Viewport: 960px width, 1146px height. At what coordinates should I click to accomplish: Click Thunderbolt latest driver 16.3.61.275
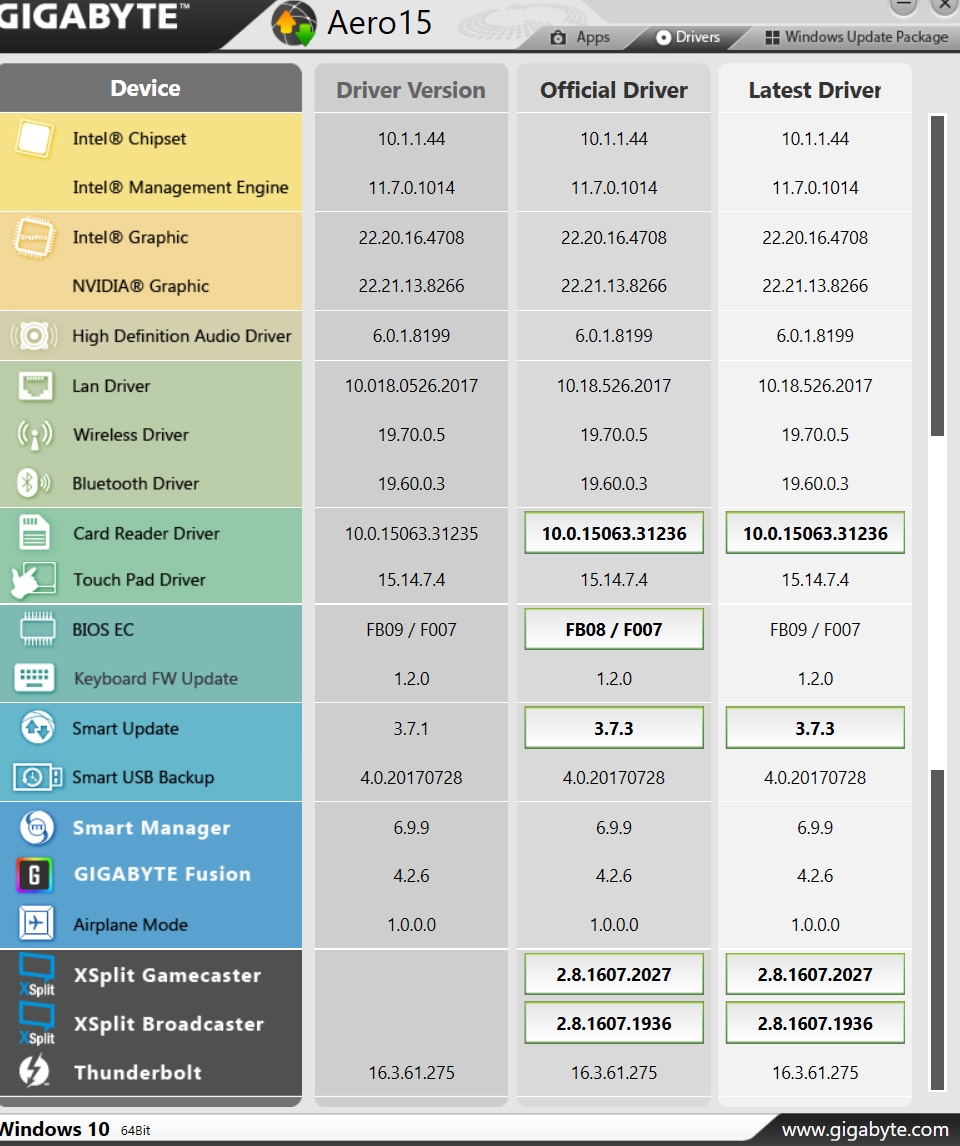tap(815, 1072)
